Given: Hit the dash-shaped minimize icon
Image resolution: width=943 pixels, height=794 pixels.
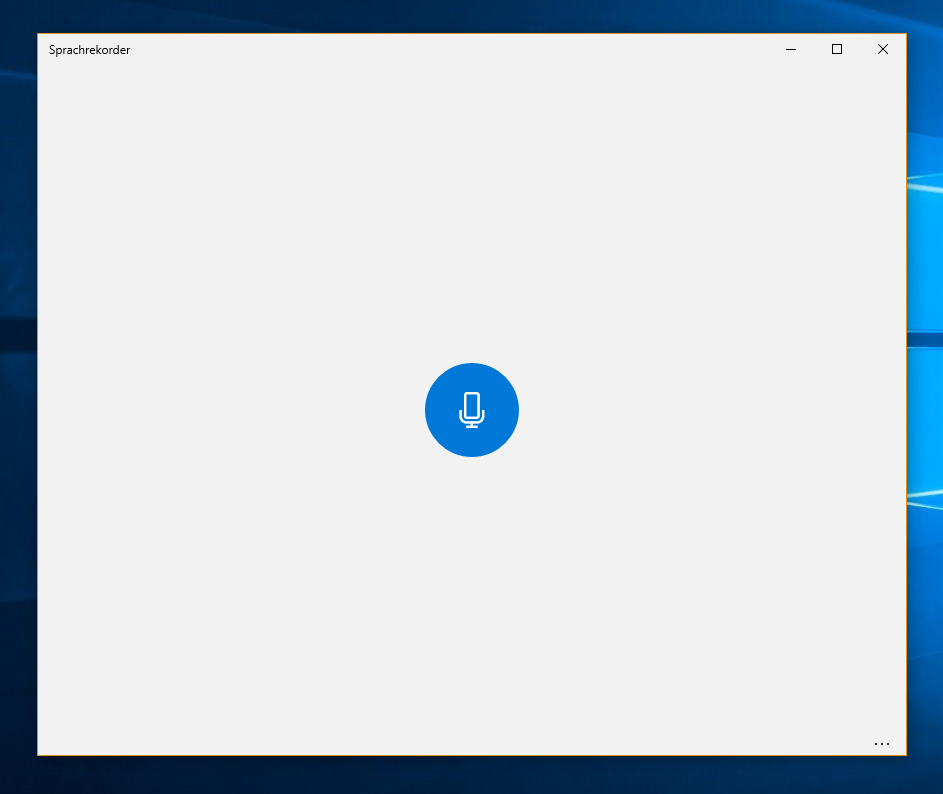Looking at the screenshot, I should coord(791,50).
